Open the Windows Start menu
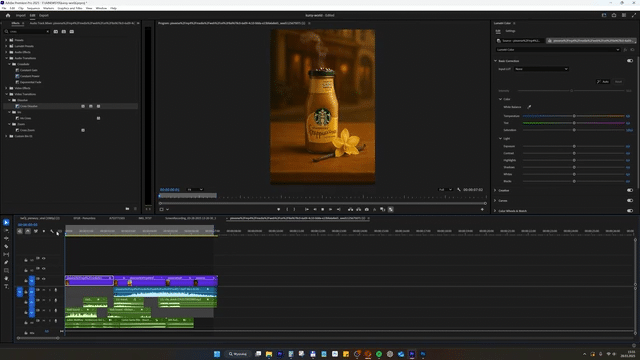Viewport: 640px width, 360px height. pyautogui.click(x=217, y=354)
